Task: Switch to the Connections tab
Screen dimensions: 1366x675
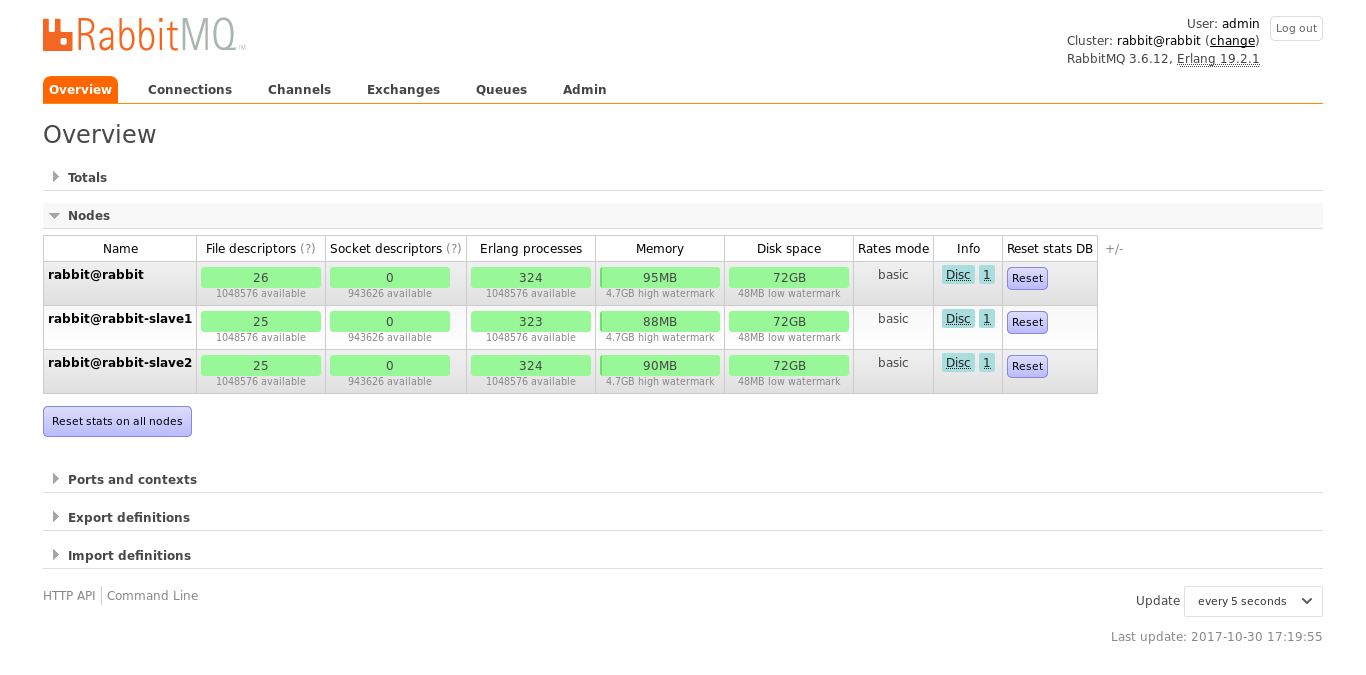Action: (x=190, y=90)
